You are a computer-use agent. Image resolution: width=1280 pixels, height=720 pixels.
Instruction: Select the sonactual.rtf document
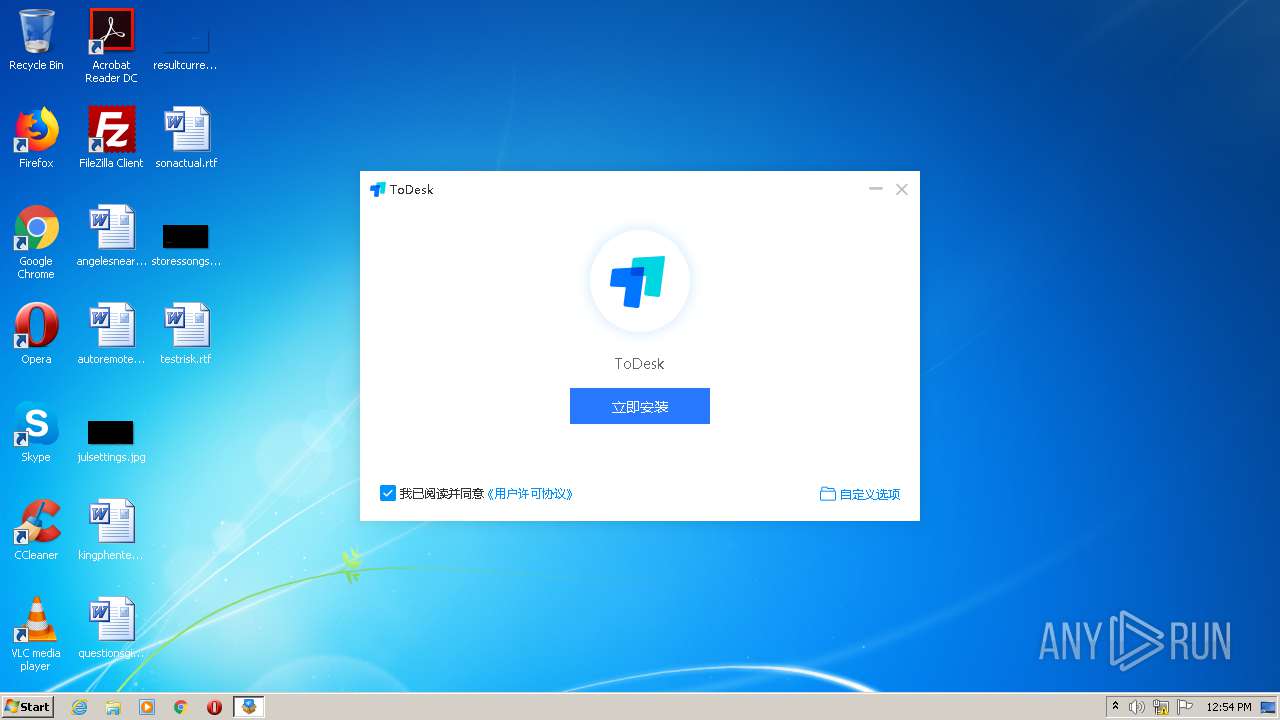pyautogui.click(x=186, y=138)
